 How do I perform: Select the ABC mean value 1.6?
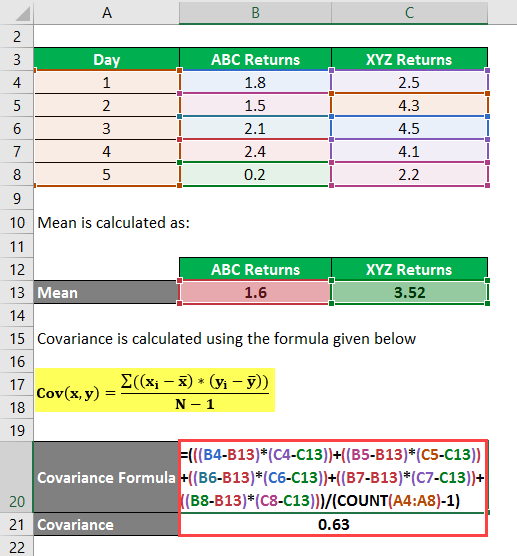coord(255,293)
